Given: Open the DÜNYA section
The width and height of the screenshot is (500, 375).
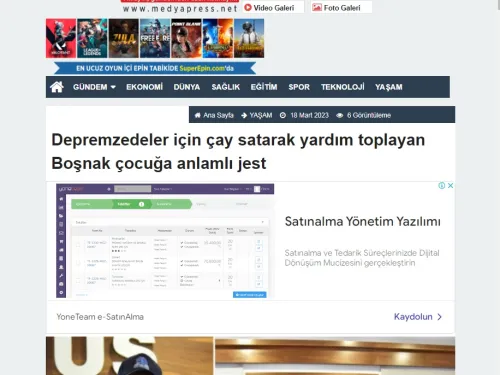Looking at the screenshot, I should 187,87.
